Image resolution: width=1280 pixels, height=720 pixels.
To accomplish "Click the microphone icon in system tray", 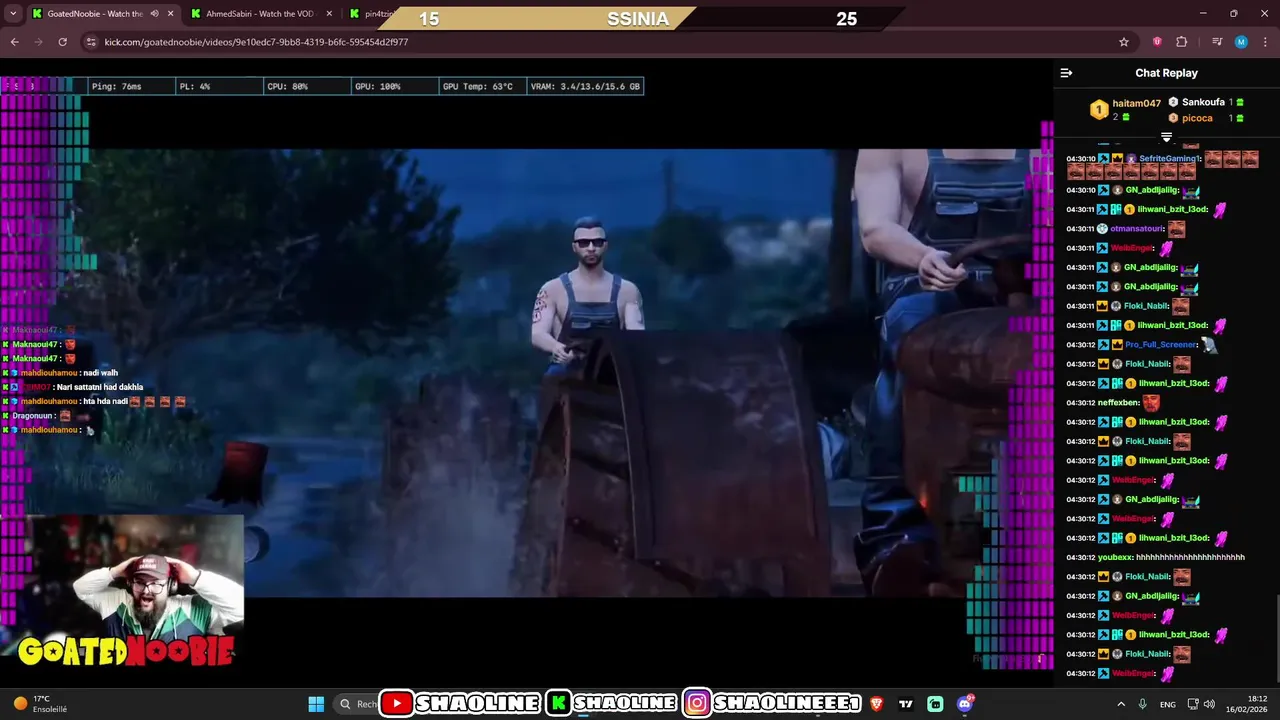I will (1142, 704).
